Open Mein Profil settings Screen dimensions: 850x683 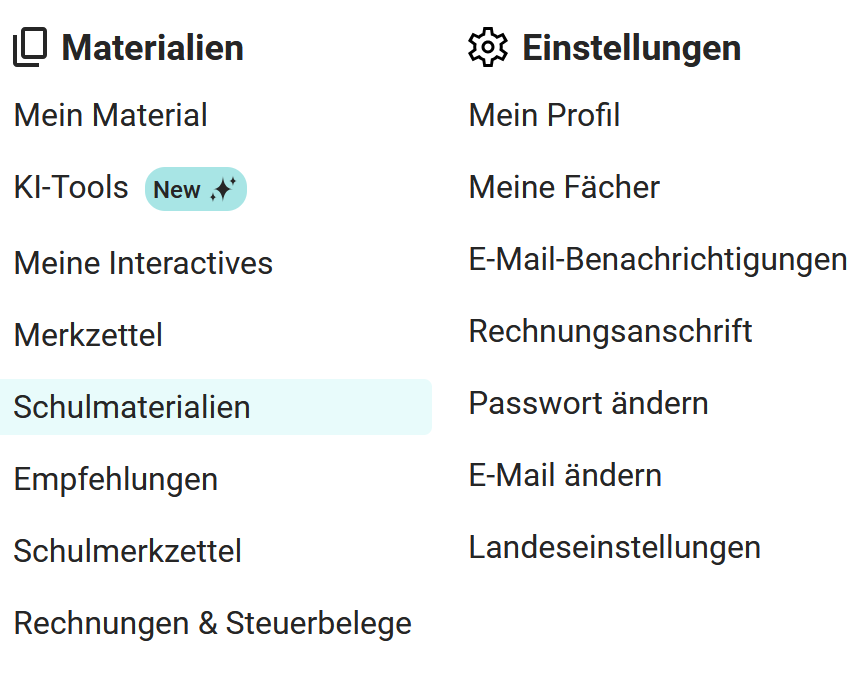coord(544,116)
